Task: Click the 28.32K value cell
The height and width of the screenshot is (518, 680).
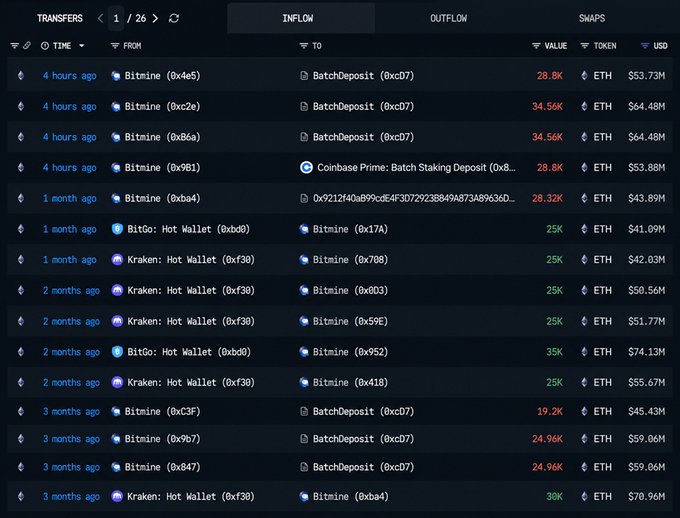Action: (x=547, y=198)
